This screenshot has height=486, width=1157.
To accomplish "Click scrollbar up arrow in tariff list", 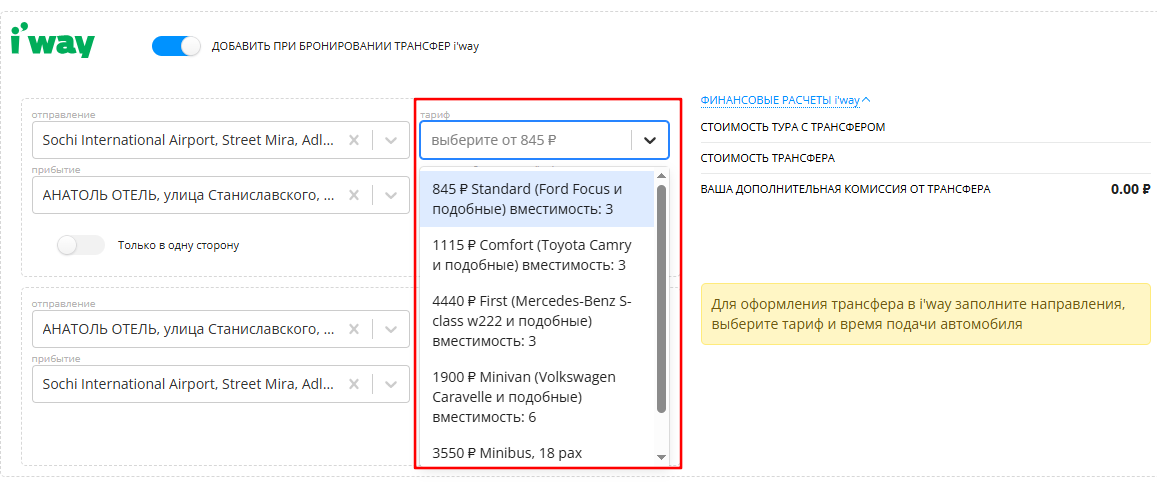I will [661, 176].
